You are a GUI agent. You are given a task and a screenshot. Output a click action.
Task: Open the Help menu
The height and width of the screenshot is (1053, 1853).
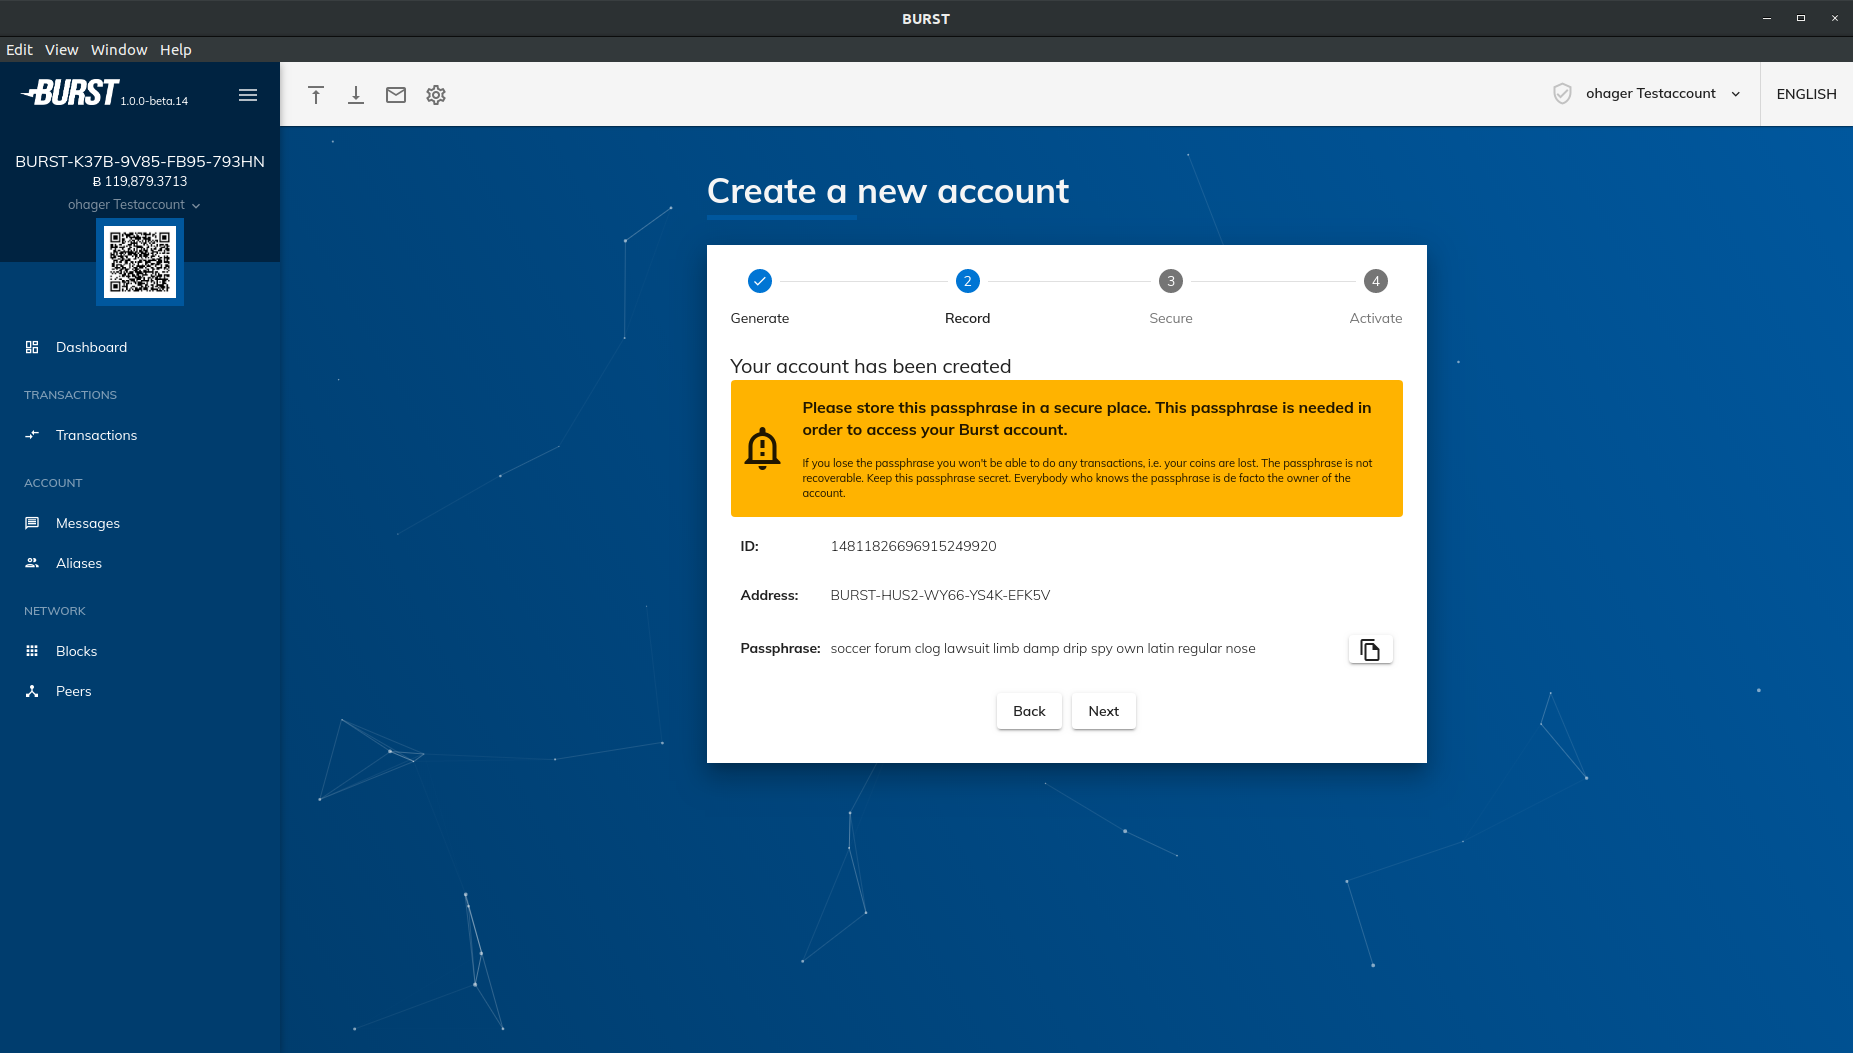pyautogui.click(x=175, y=50)
